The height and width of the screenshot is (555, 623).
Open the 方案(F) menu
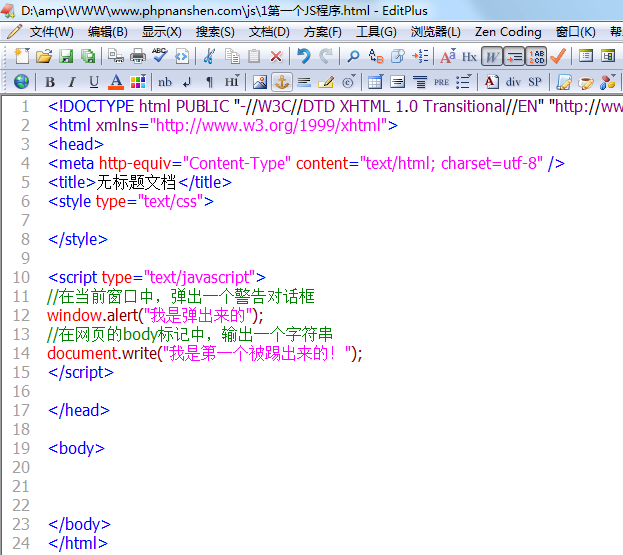click(x=322, y=32)
